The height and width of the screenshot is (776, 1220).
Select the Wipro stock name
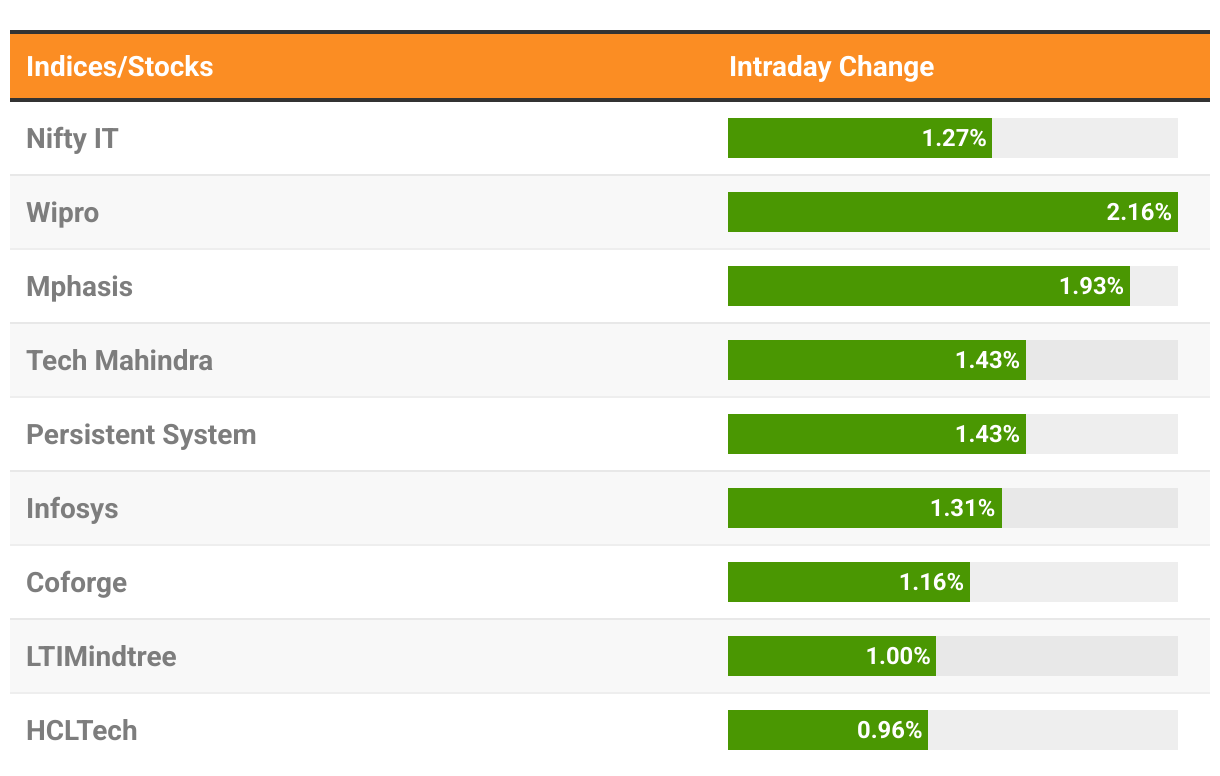pyautogui.click(x=63, y=212)
